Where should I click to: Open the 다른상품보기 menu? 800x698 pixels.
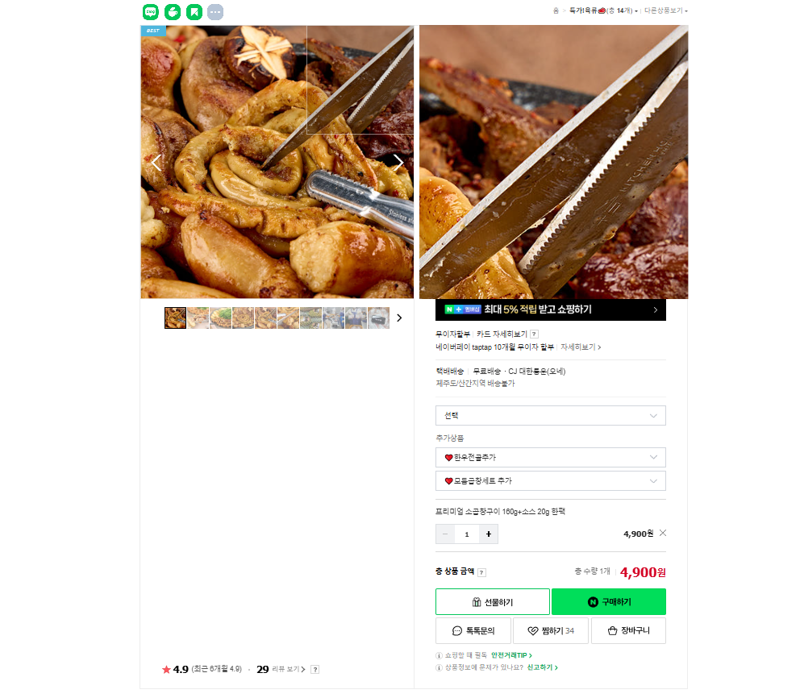point(665,11)
